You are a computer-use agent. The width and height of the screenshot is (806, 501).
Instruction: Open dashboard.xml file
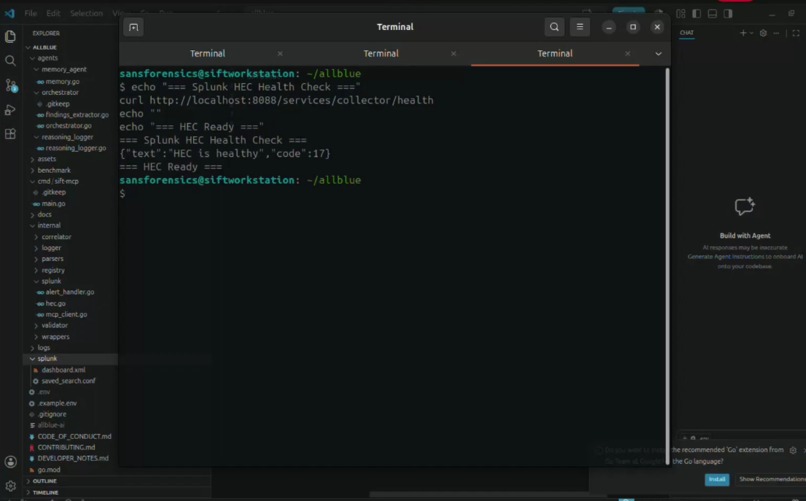63,370
